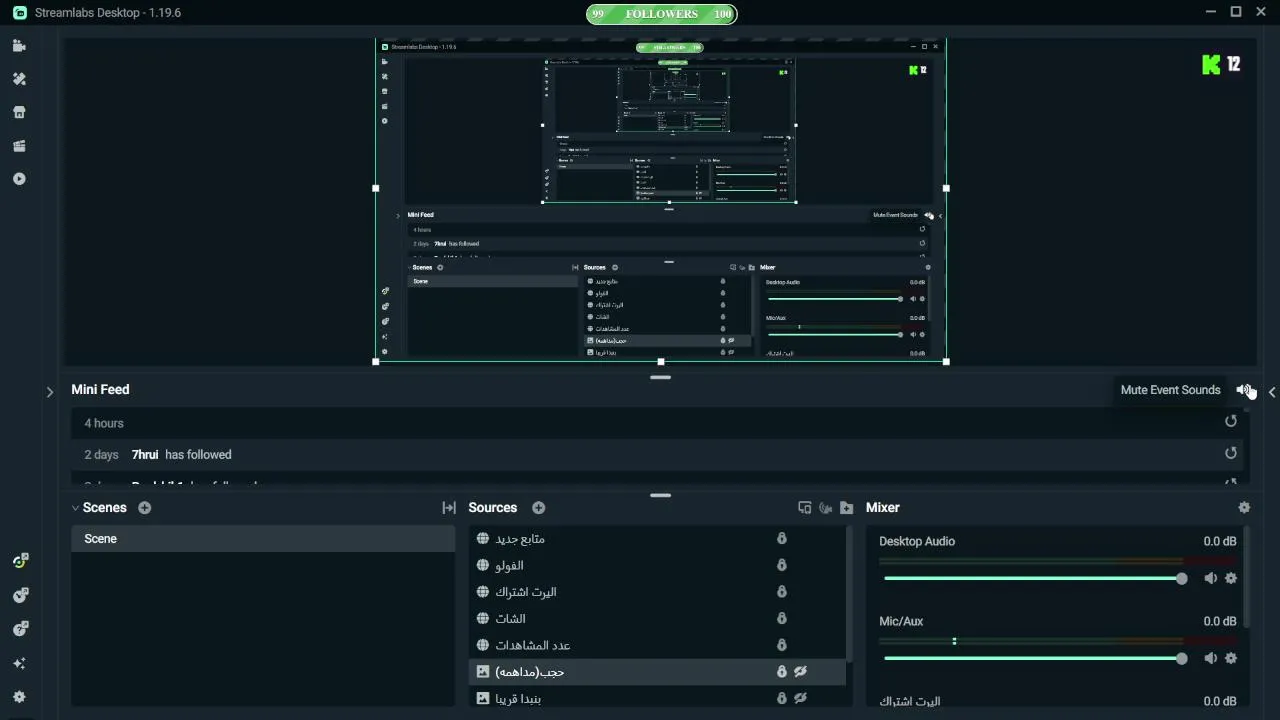The width and height of the screenshot is (1280, 720).
Task: Click the Desktop Audio label
Action: (x=917, y=541)
